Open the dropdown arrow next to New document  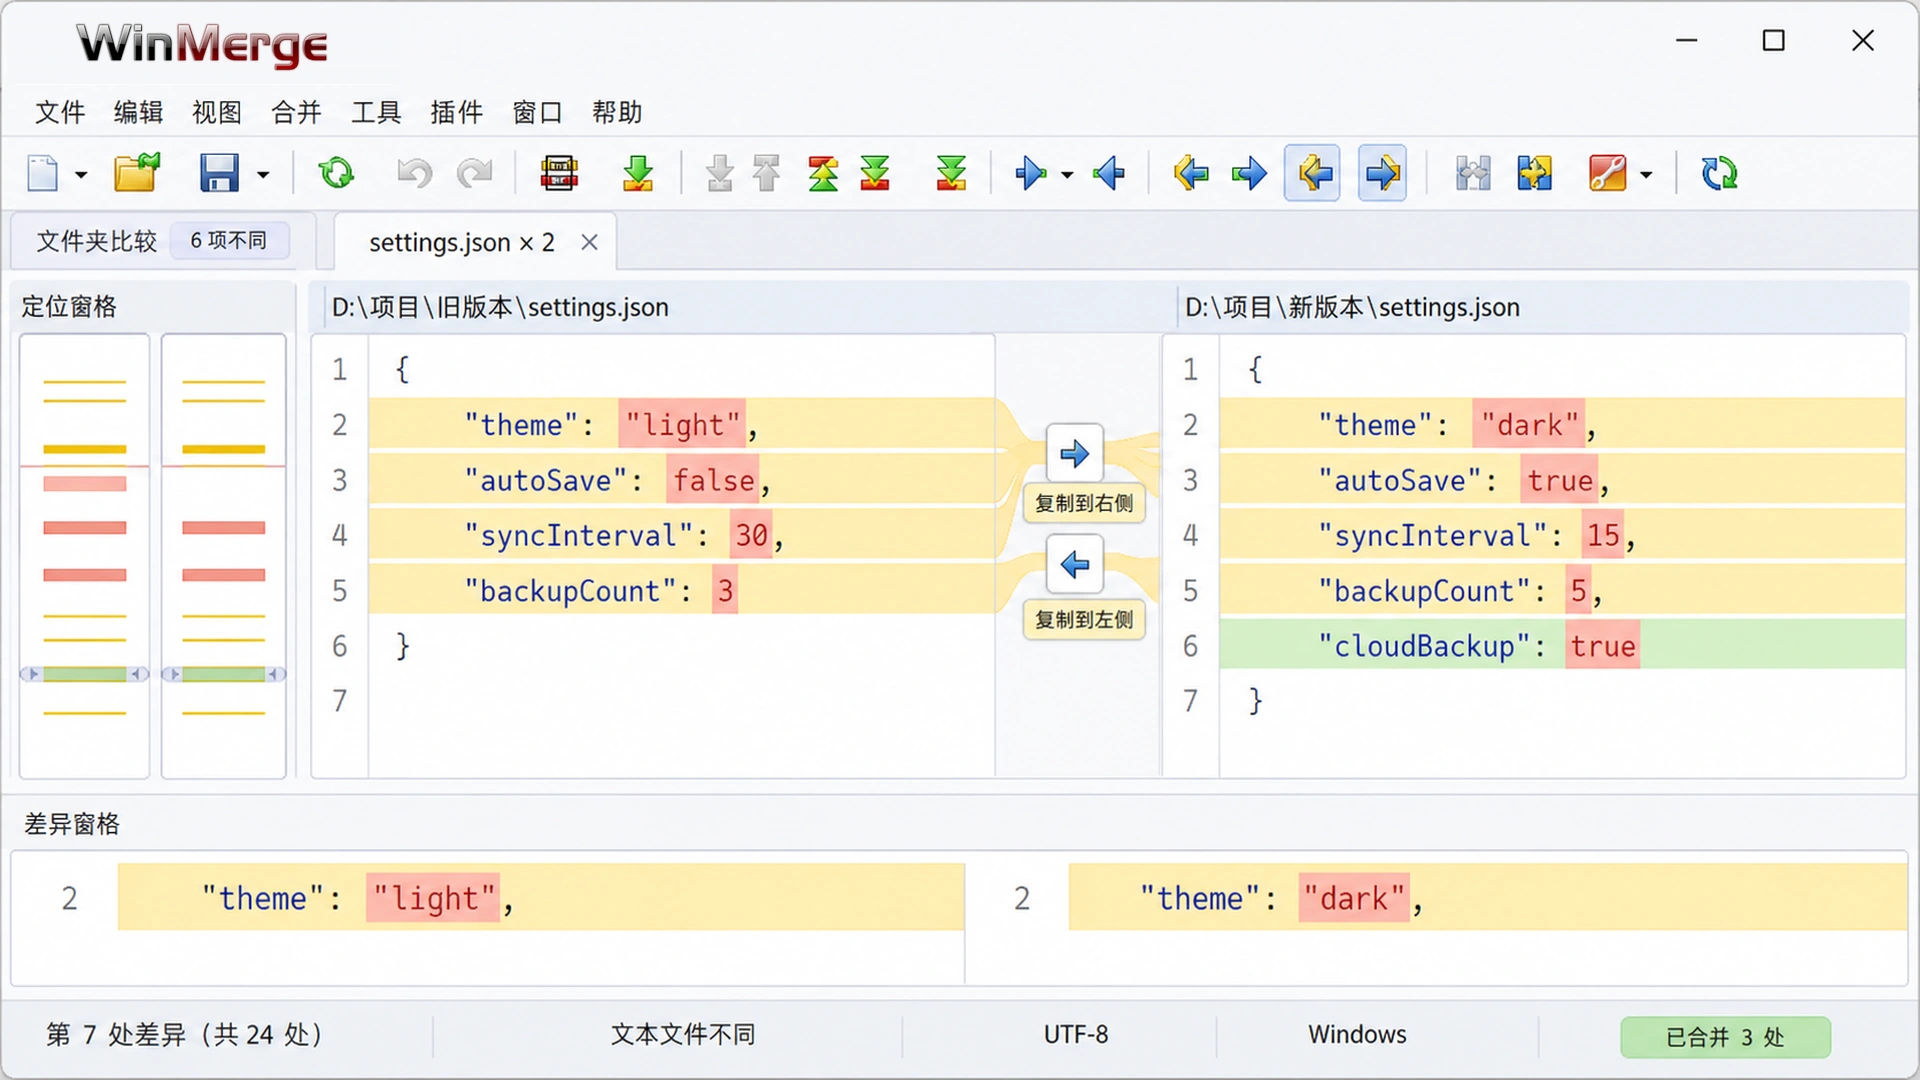81,175
